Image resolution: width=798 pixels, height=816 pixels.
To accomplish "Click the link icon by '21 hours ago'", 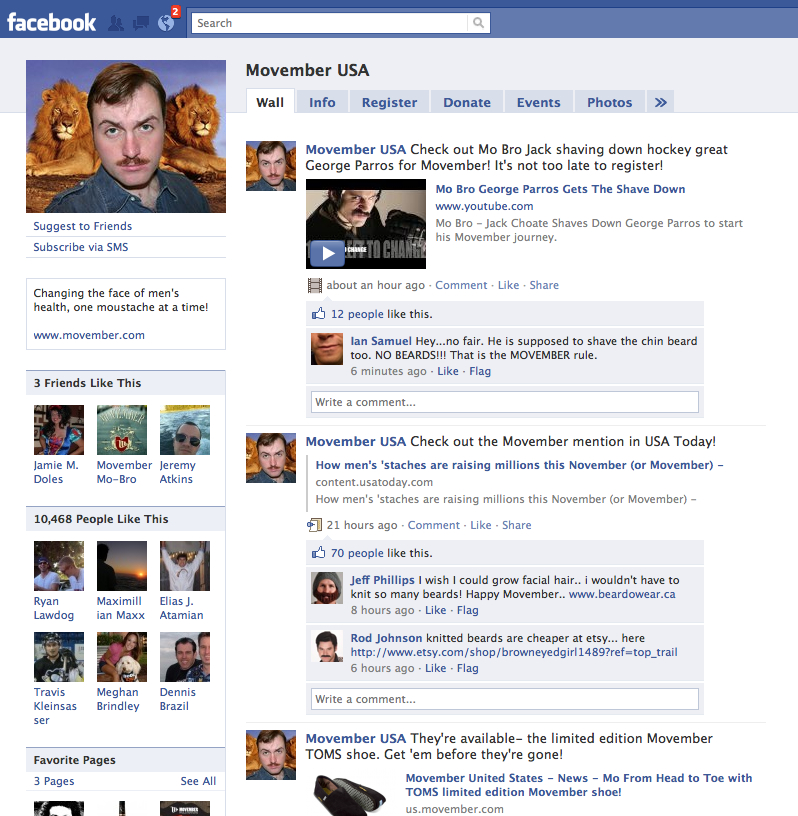I will point(314,525).
